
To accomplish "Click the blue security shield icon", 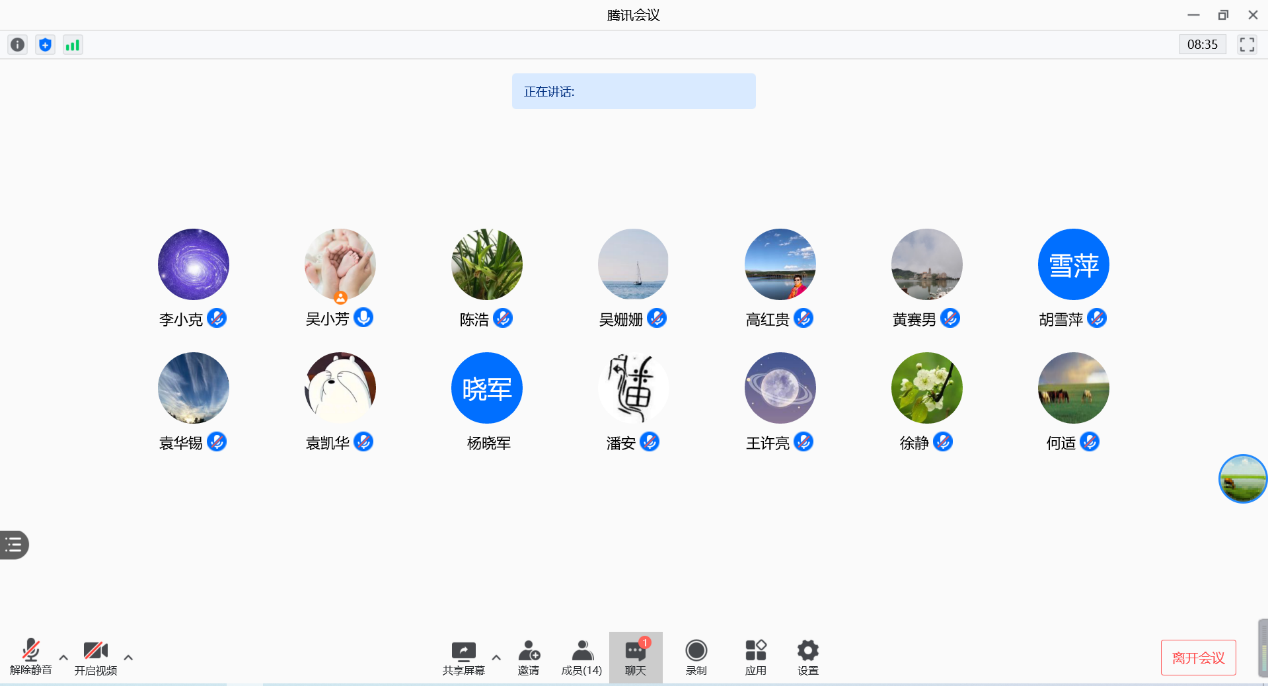I will 45,45.
